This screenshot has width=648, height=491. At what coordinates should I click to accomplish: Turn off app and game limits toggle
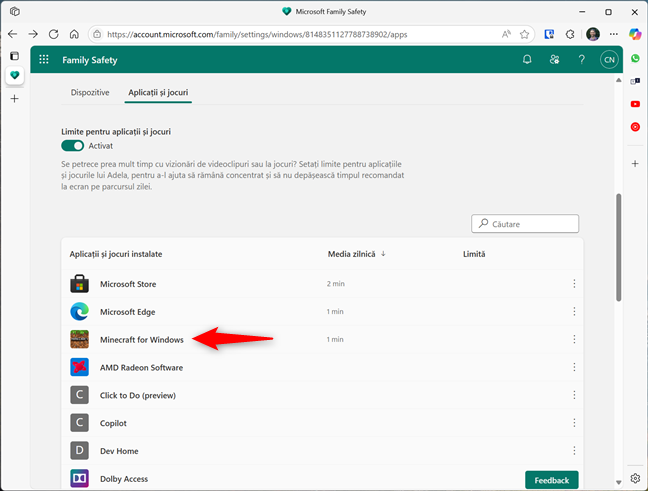point(72,145)
